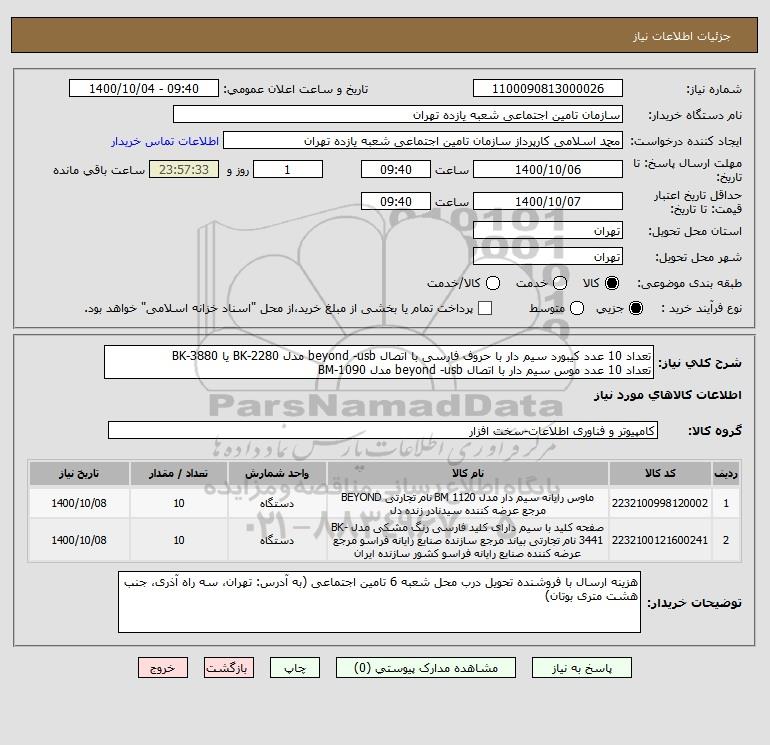Click the general need description text box

[x=379, y=362]
